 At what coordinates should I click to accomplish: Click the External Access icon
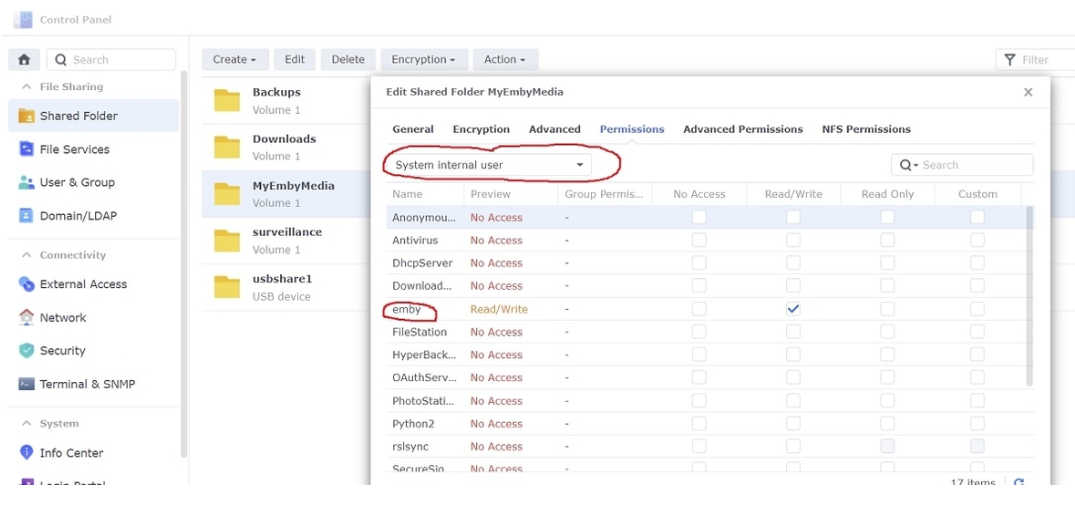click(27, 284)
